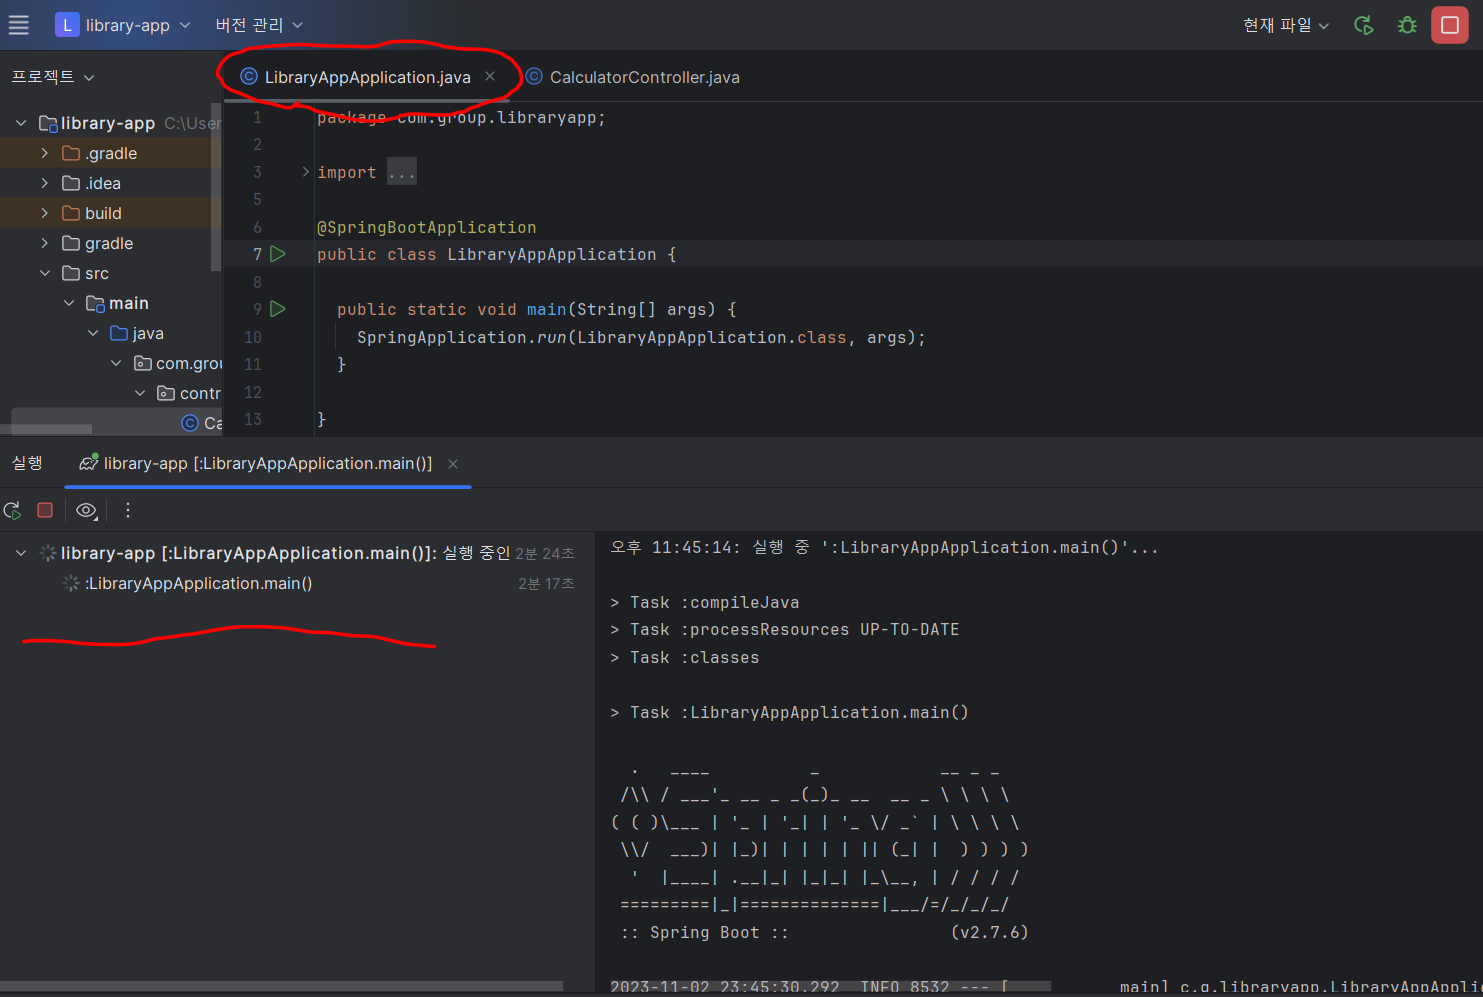
Task: Open the run toolbar more options menu
Action: (127, 510)
